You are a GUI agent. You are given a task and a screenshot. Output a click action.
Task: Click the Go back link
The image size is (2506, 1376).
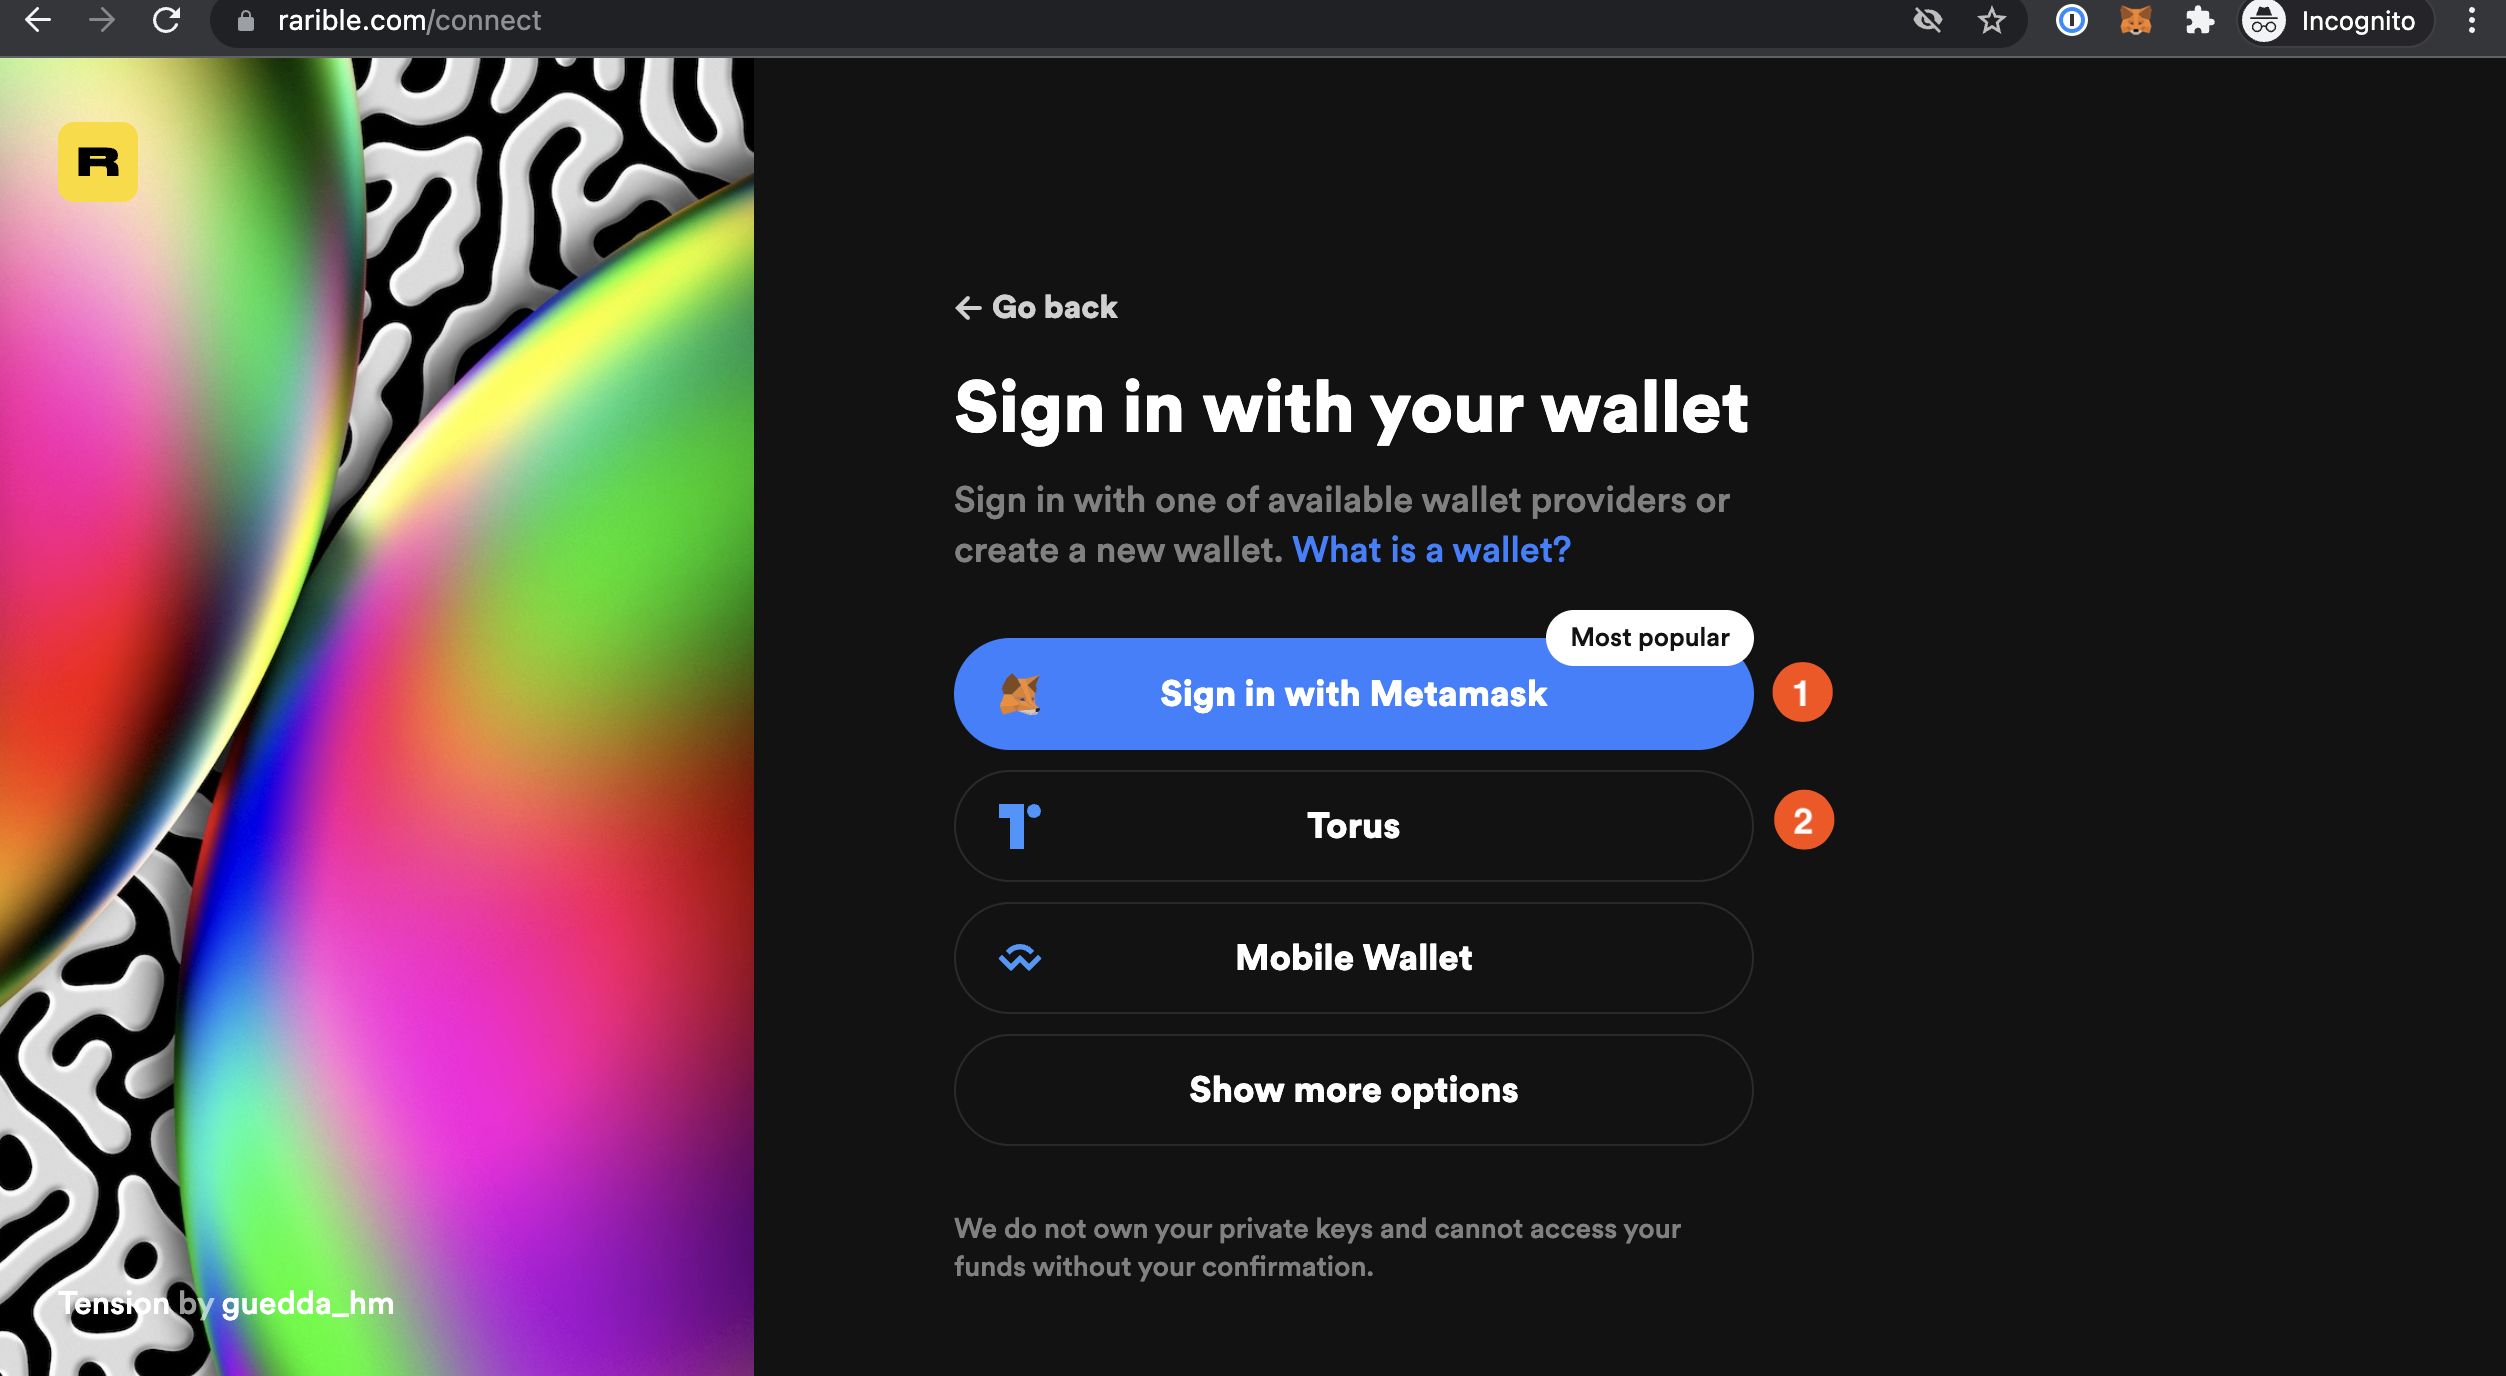pos(1036,307)
